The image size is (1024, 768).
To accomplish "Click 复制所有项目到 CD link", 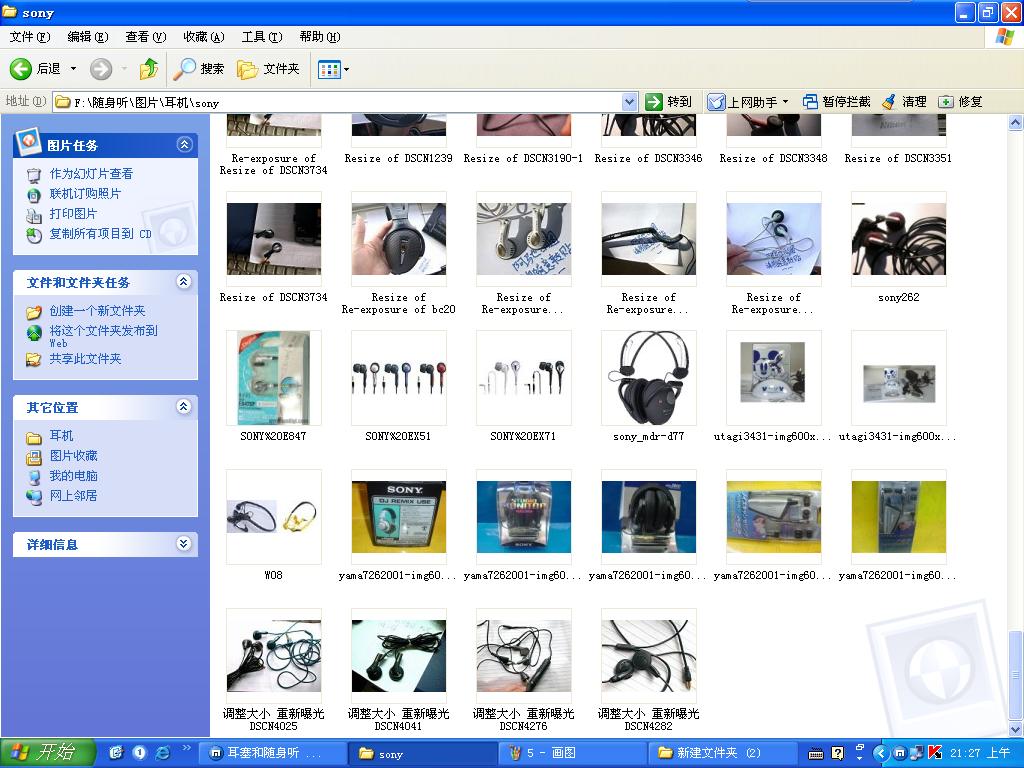I will [x=101, y=234].
